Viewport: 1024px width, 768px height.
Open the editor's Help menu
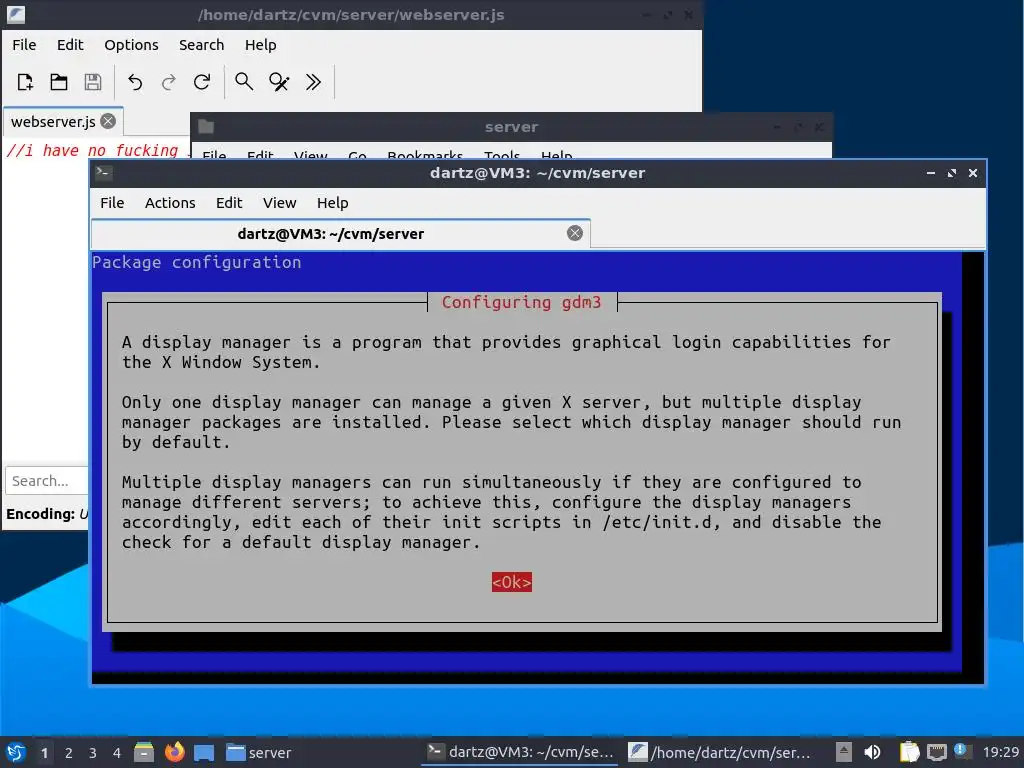(x=261, y=44)
